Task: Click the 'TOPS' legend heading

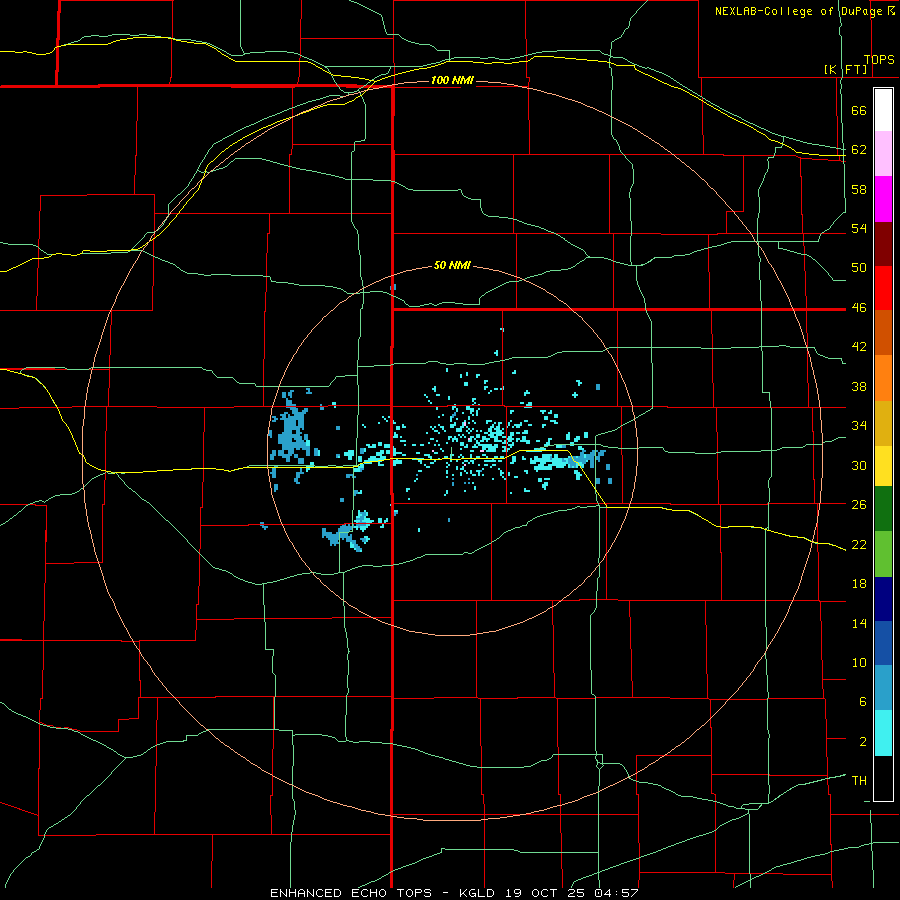Action: pyautogui.click(x=879, y=60)
